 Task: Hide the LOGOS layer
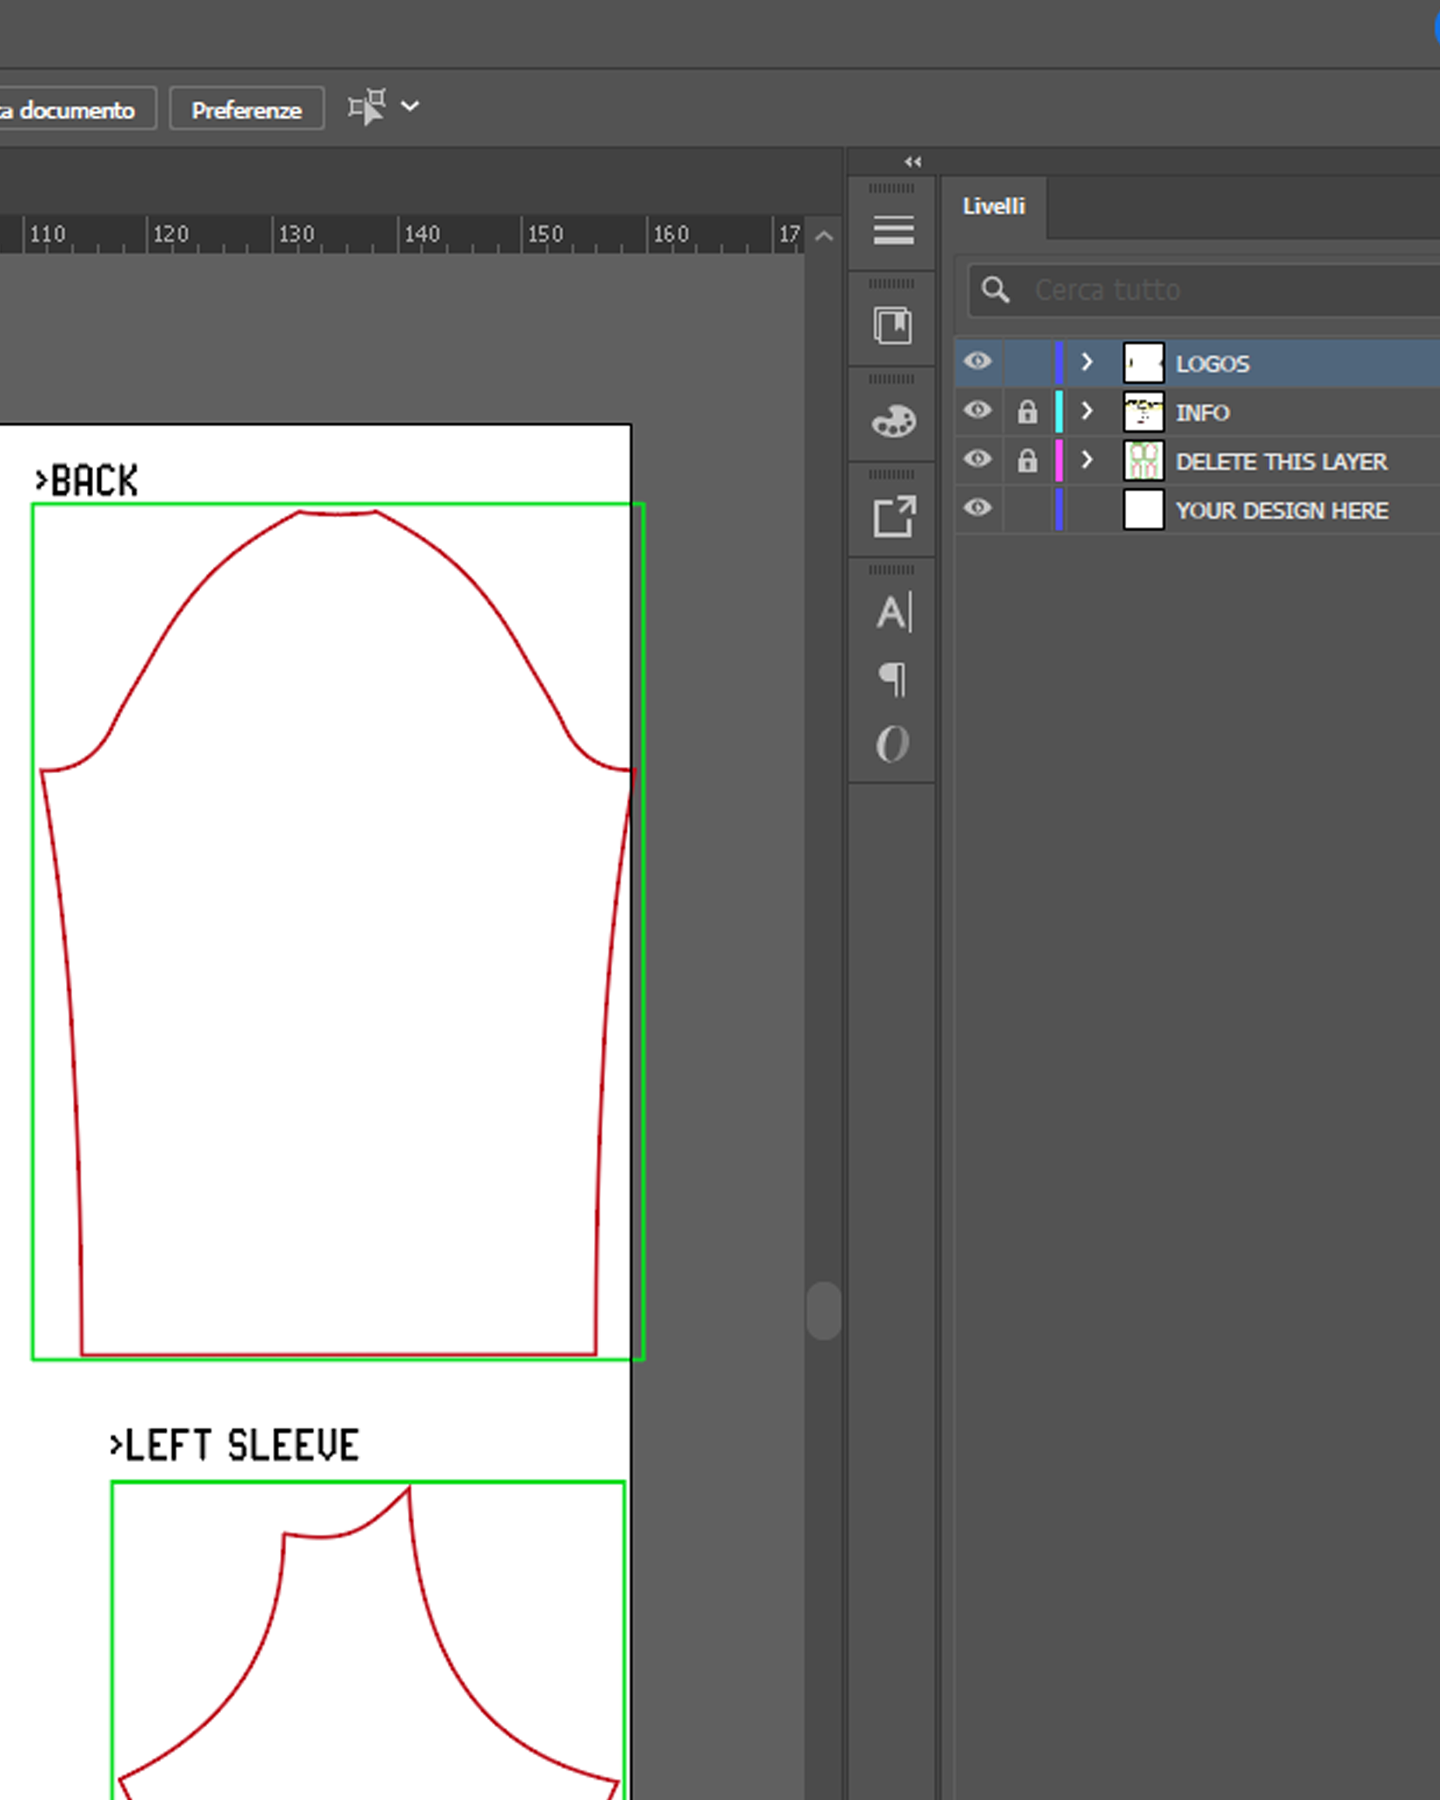pyautogui.click(x=978, y=361)
